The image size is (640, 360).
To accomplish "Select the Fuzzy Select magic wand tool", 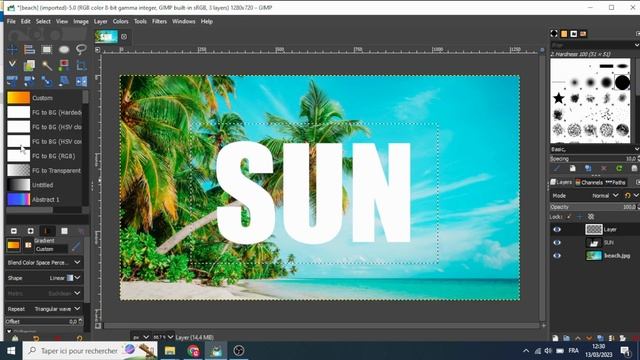I will 47,65.
